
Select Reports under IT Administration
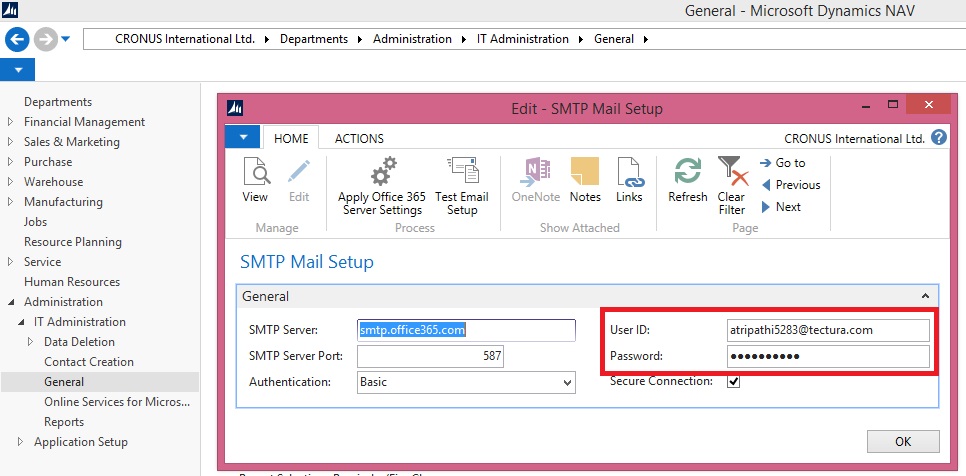click(64, 422)
